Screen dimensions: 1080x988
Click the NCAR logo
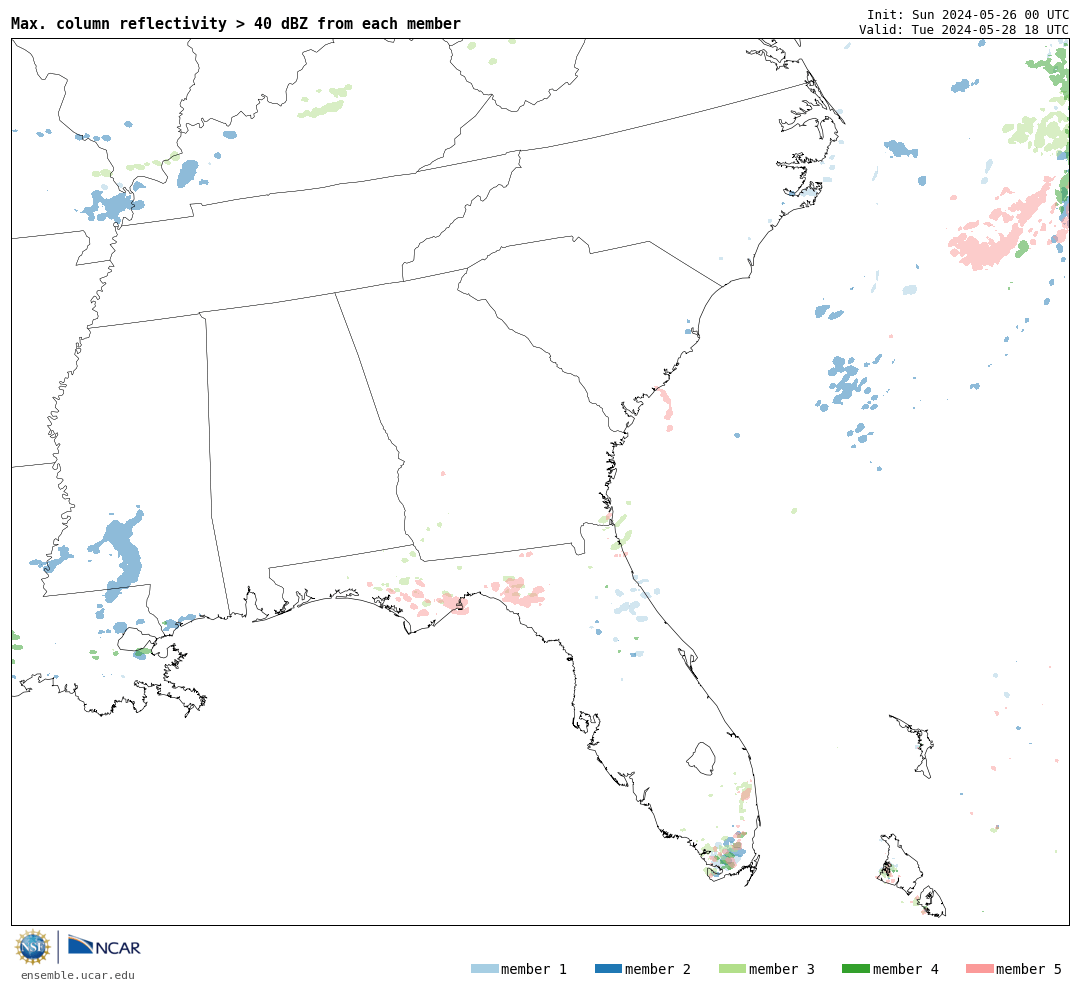tap(104, 946)
